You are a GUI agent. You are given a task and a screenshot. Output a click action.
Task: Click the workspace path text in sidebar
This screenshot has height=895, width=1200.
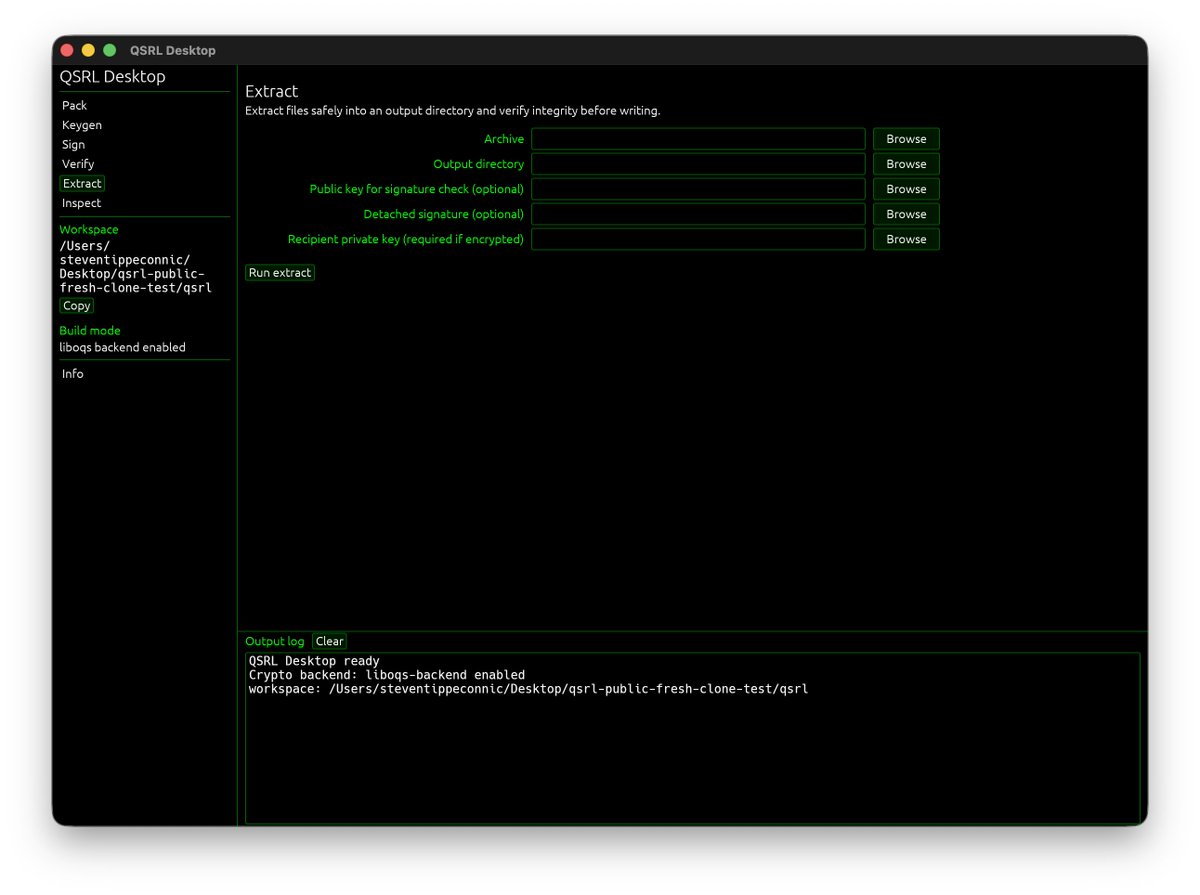135,267
